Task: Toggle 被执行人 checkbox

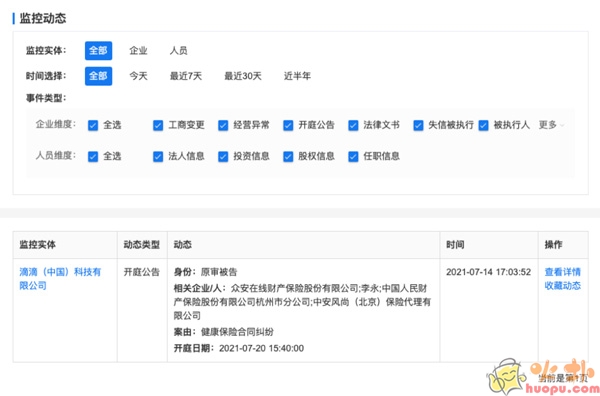Action: pyautogui.click(x=483, y=125)
